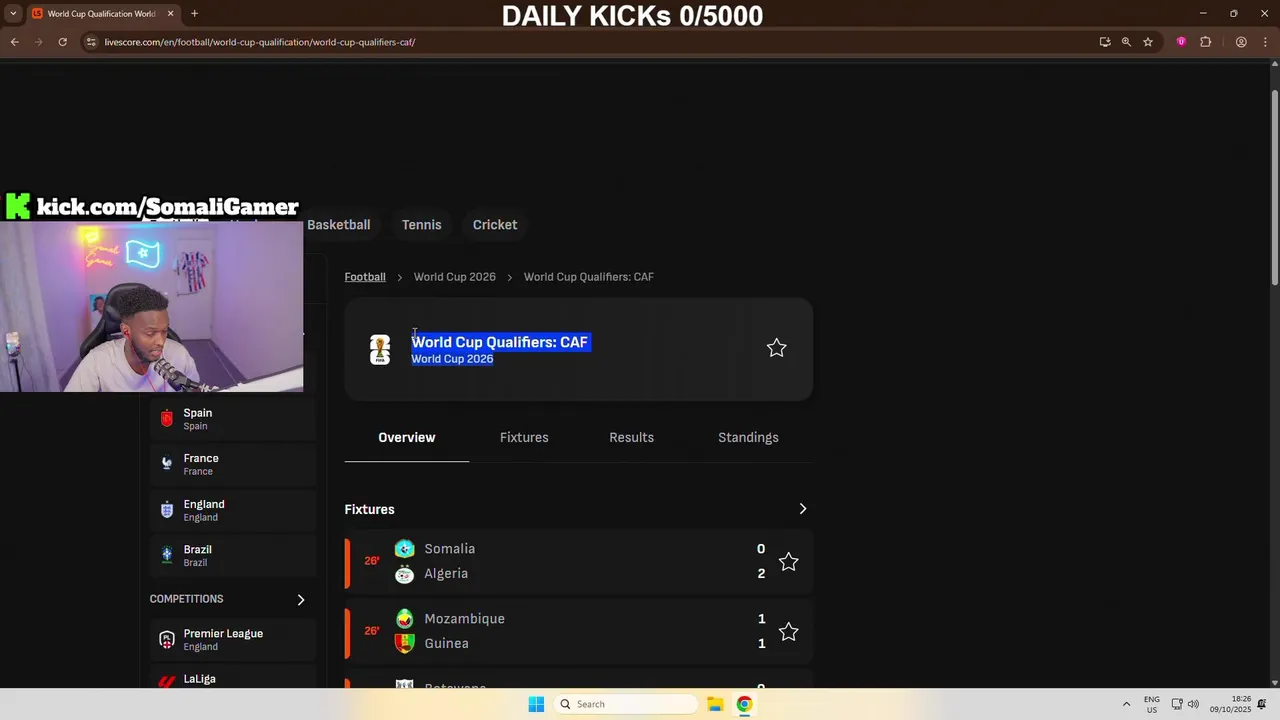Image resolution: width=1280 pixels, height=720 pixels.
Task: Expand the COMPETITIONS list arrow
Action: (300, 599)
